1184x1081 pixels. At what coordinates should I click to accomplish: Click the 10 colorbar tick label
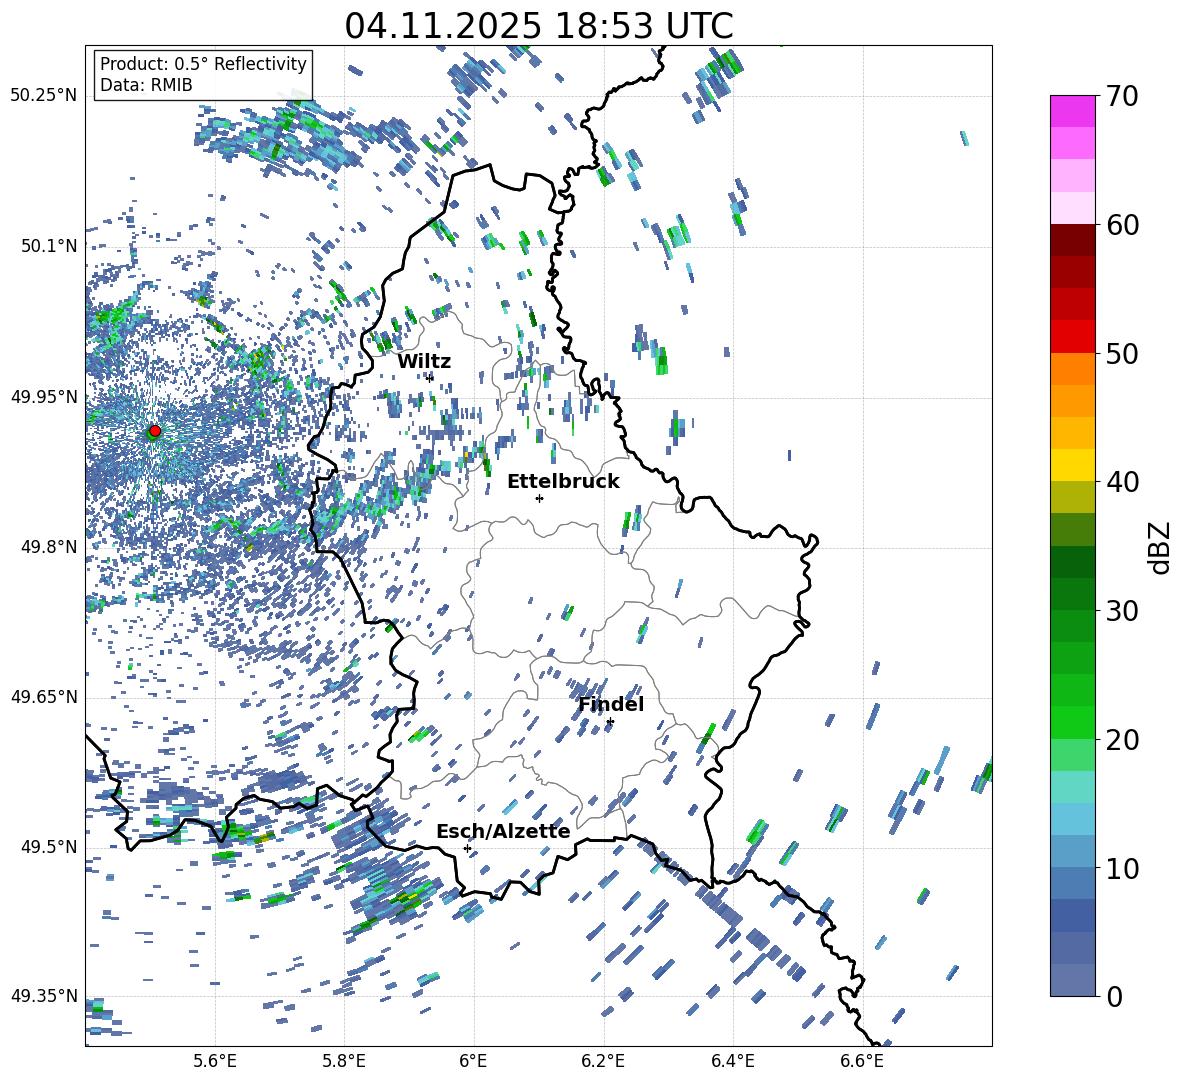point(1122,868)
